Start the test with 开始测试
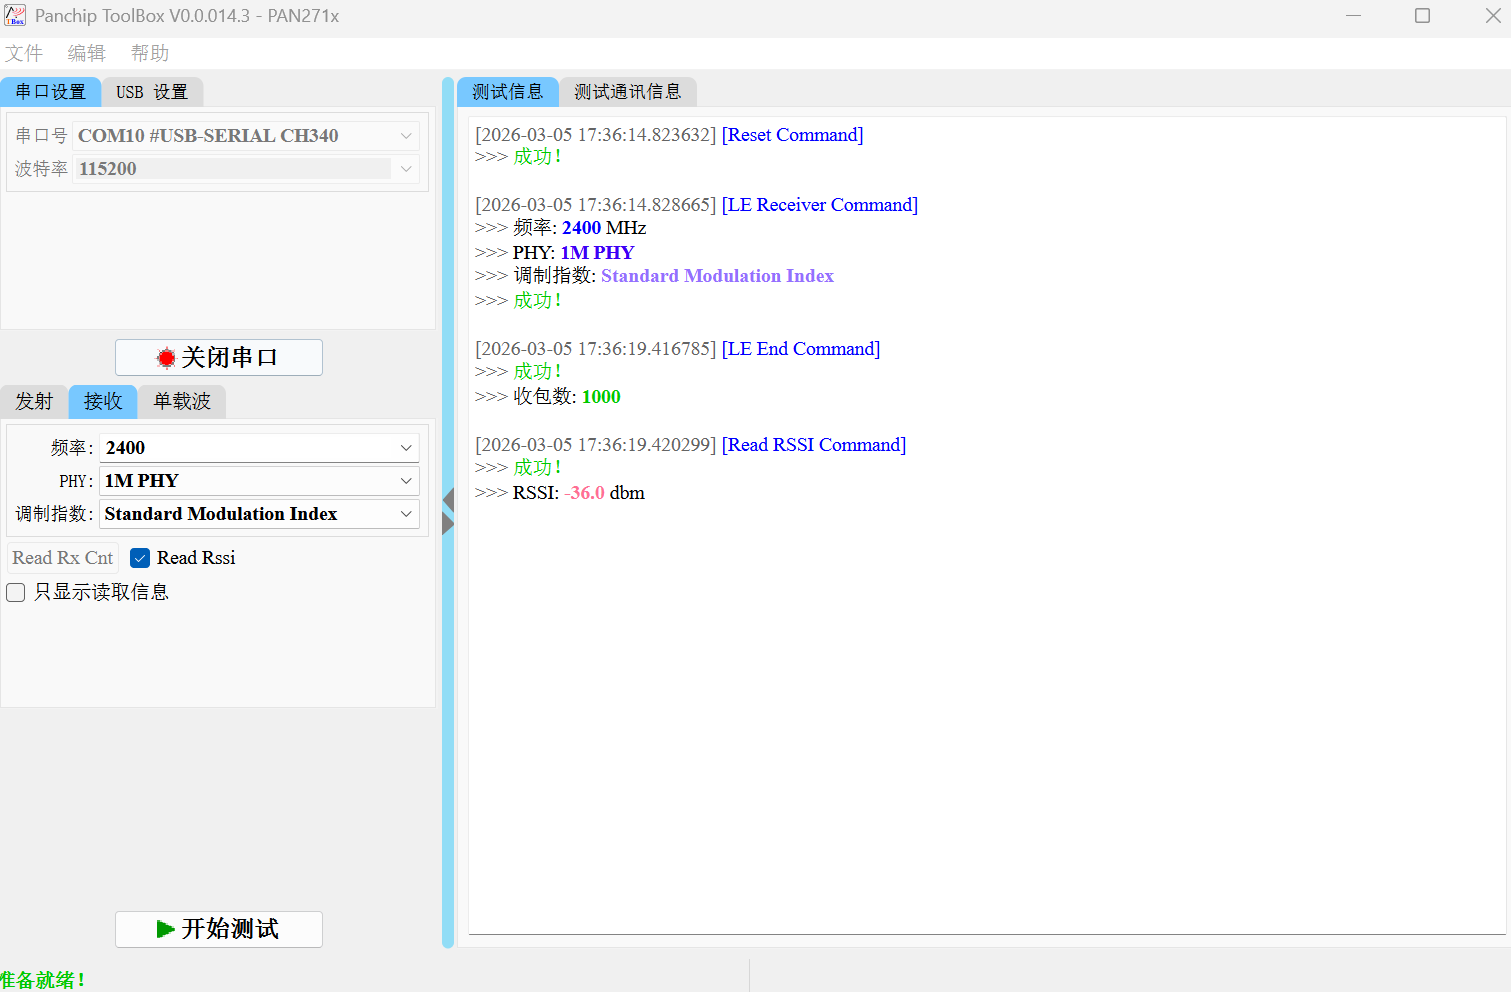 point(218,929)
